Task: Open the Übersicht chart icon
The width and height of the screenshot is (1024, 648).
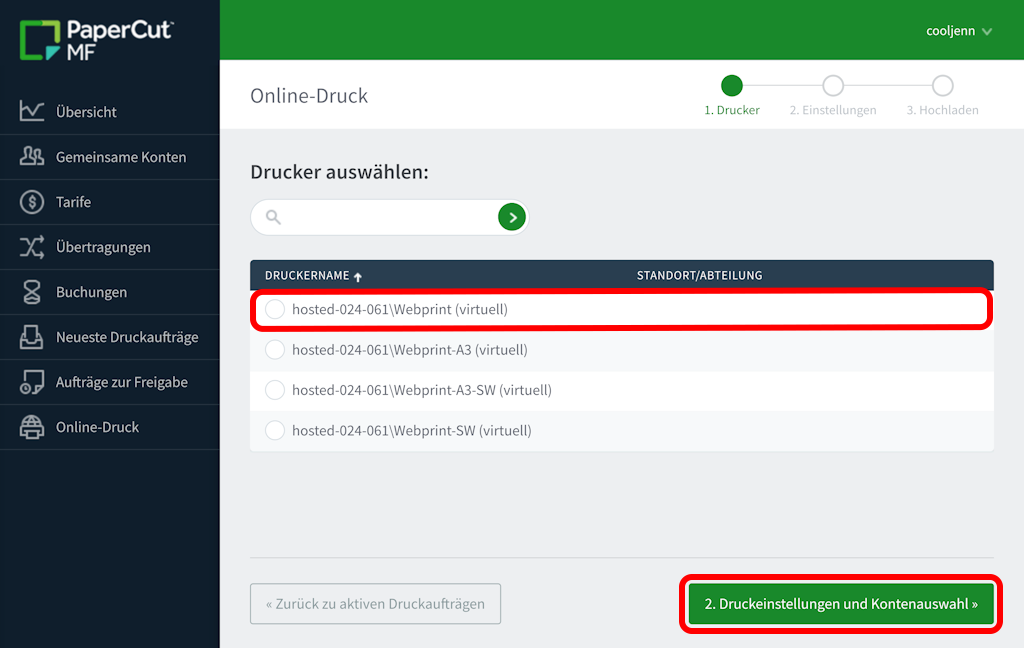Action: click(x=32, y=111)
